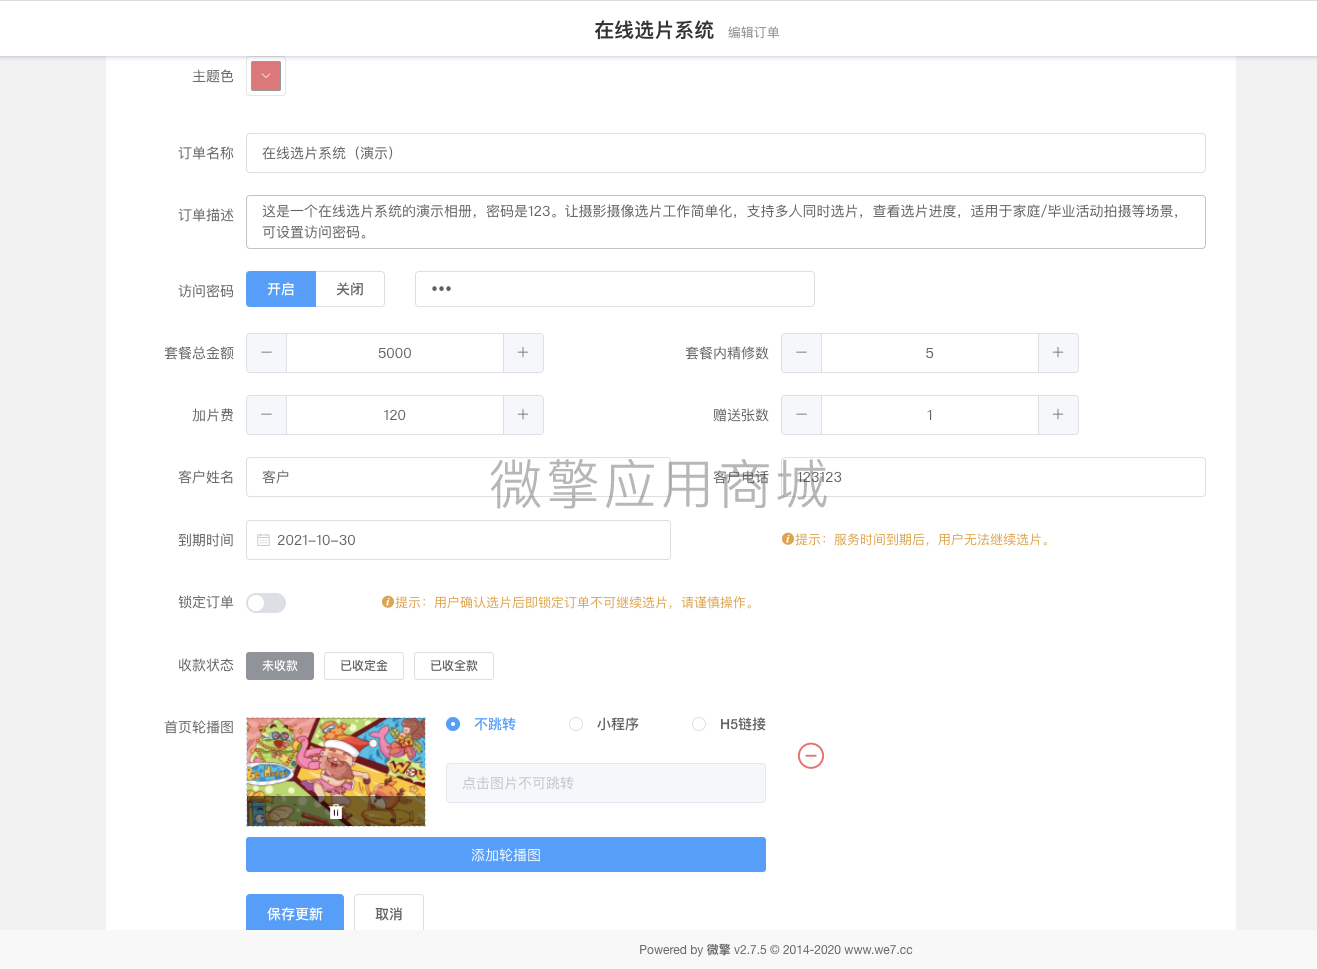Screen dimensions: 1317x969
Task: Click the 取消 button
Action: coord(389,913)
